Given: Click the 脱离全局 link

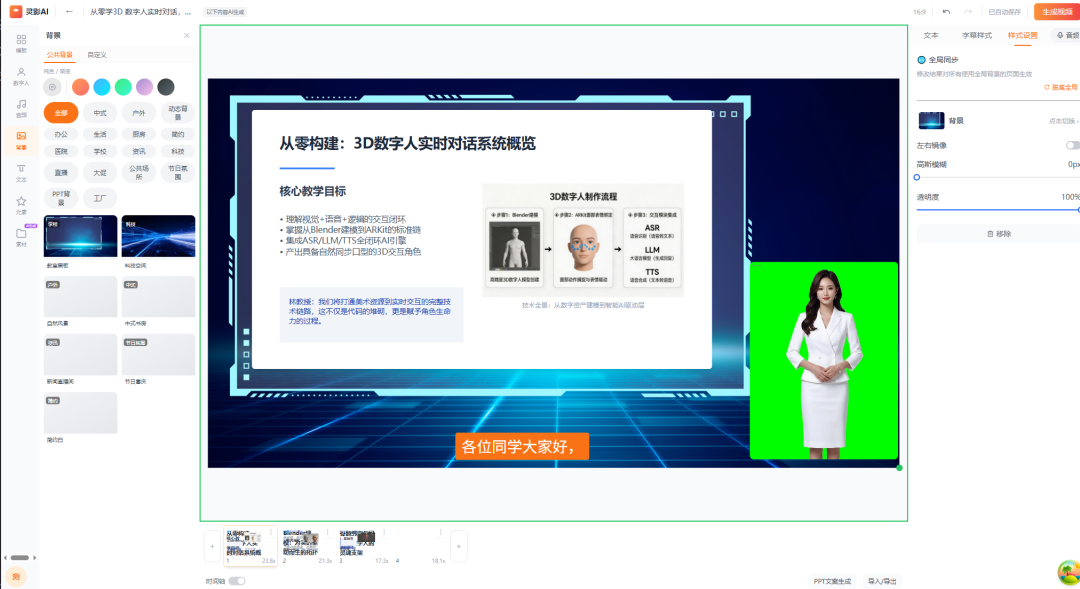Looking at the screenshot, I should [x=1061, y=87].
